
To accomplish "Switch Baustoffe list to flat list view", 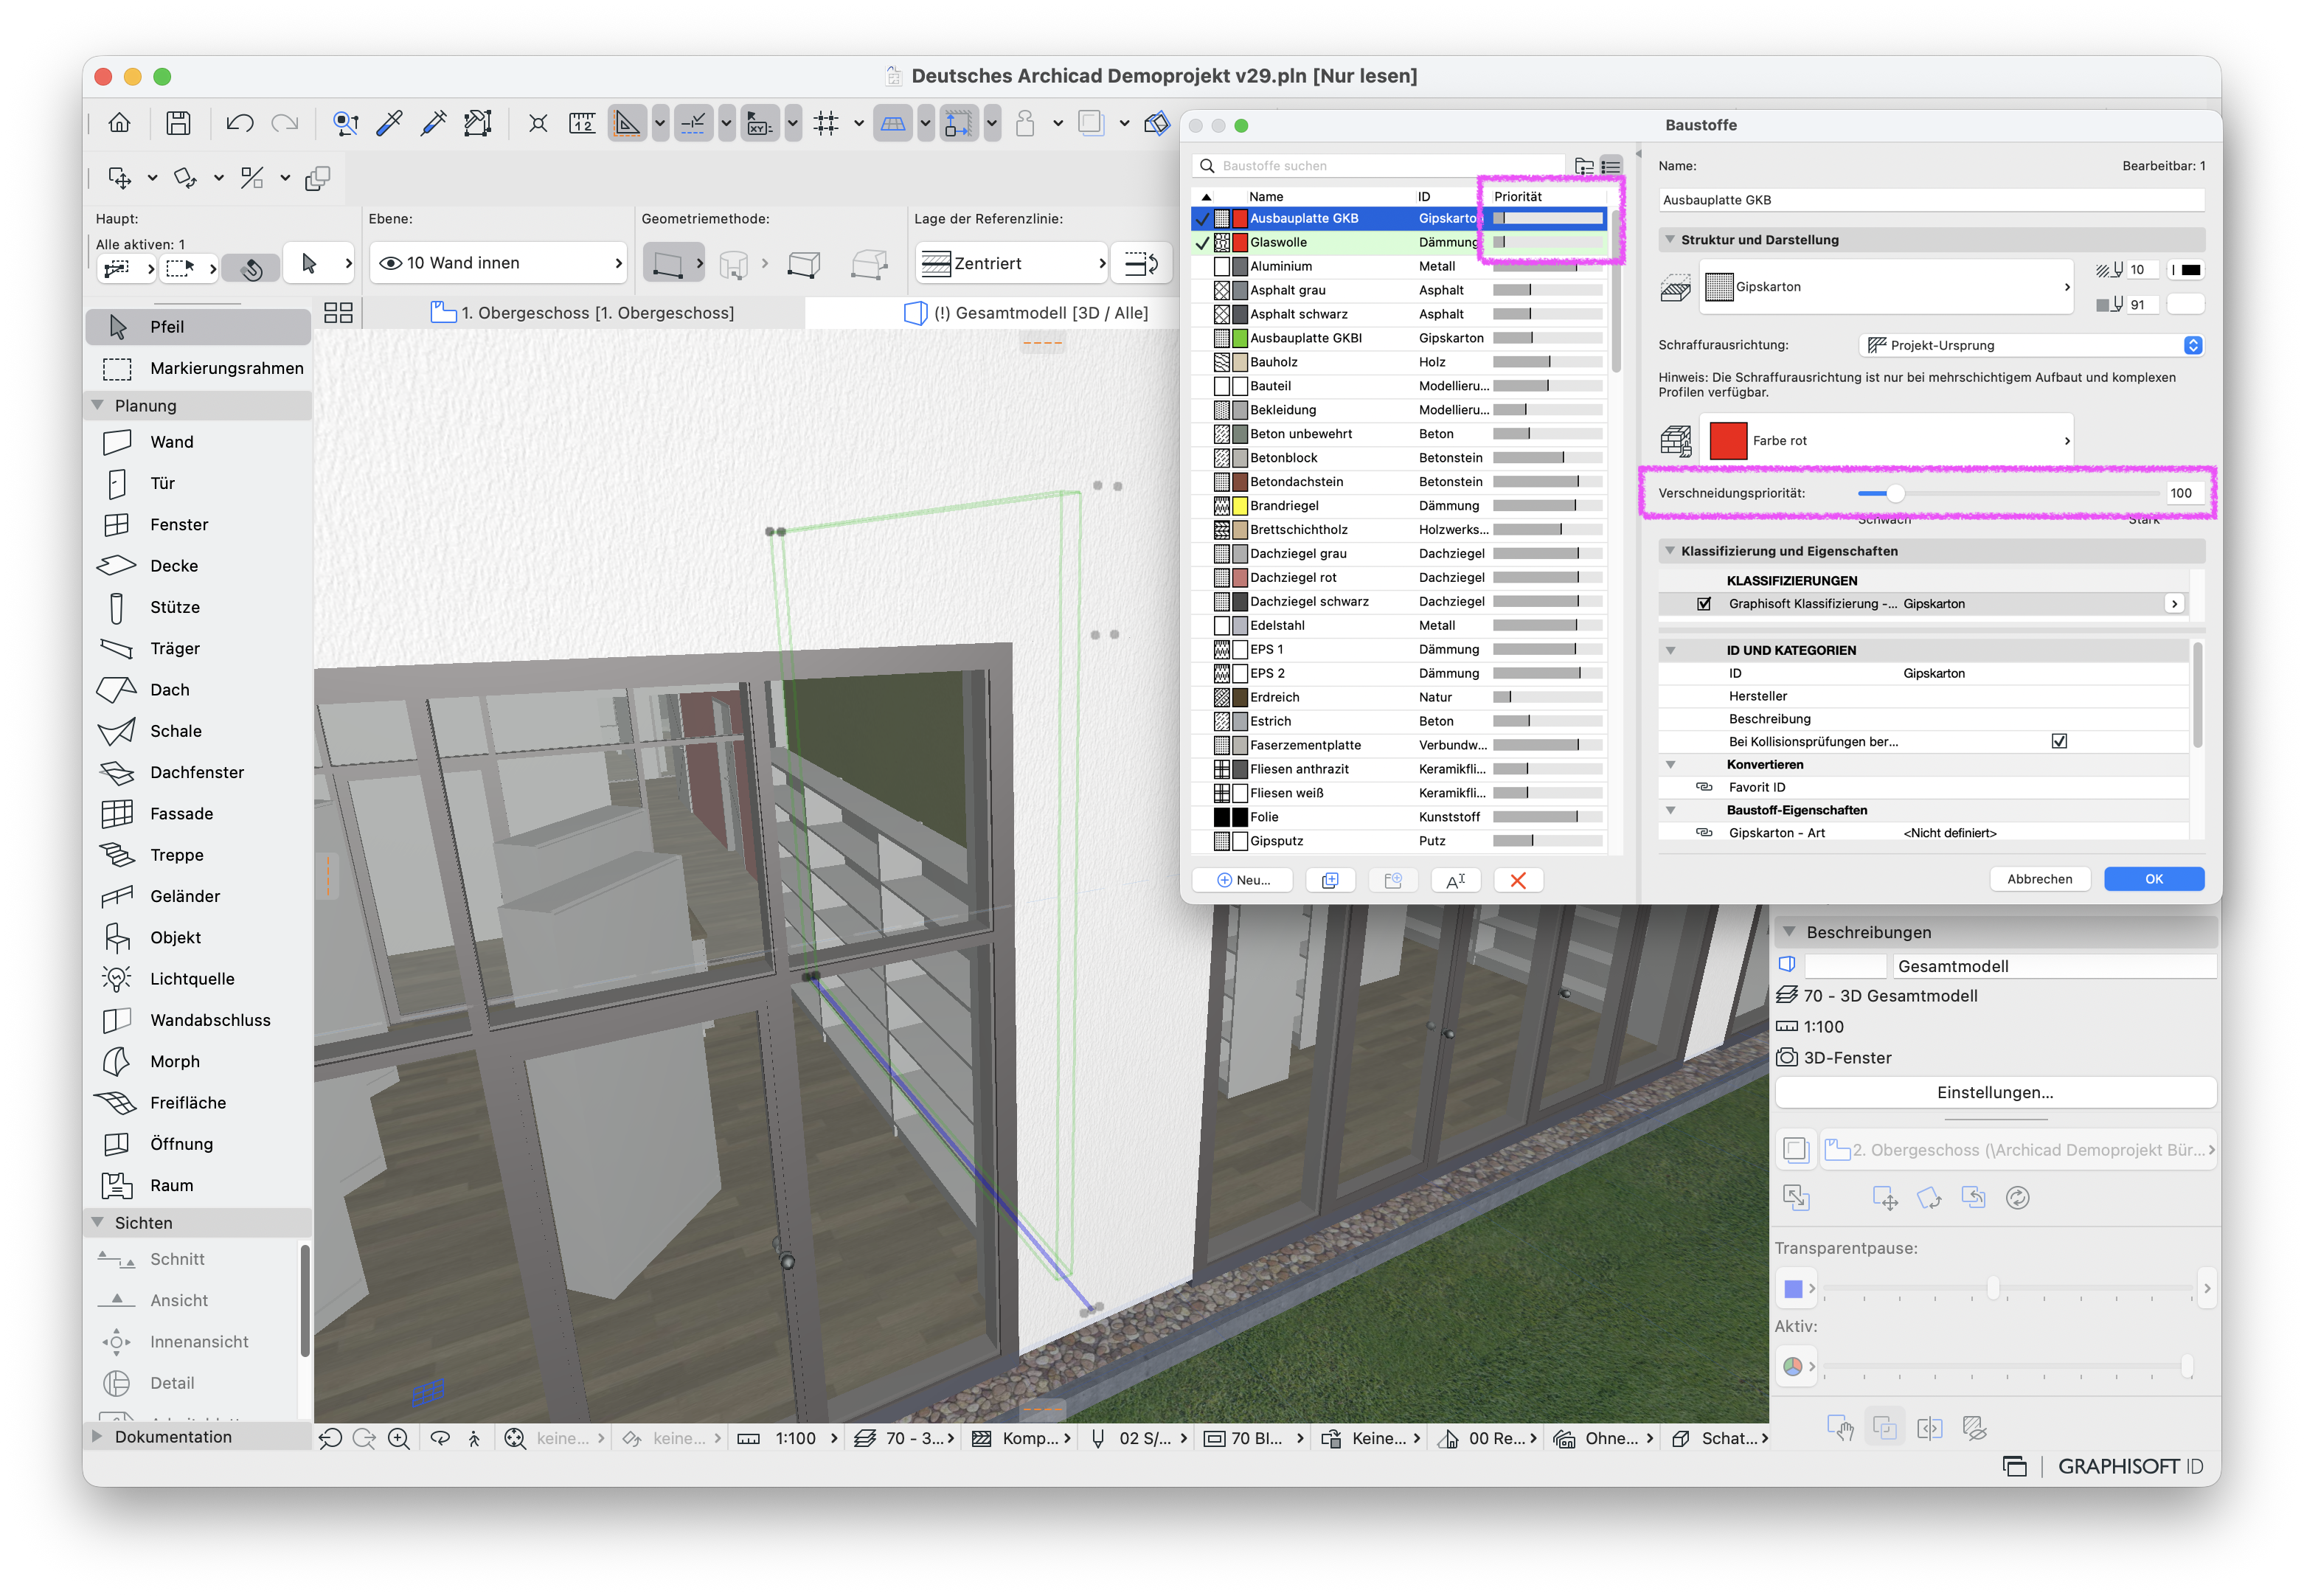I will (1611, 166).
